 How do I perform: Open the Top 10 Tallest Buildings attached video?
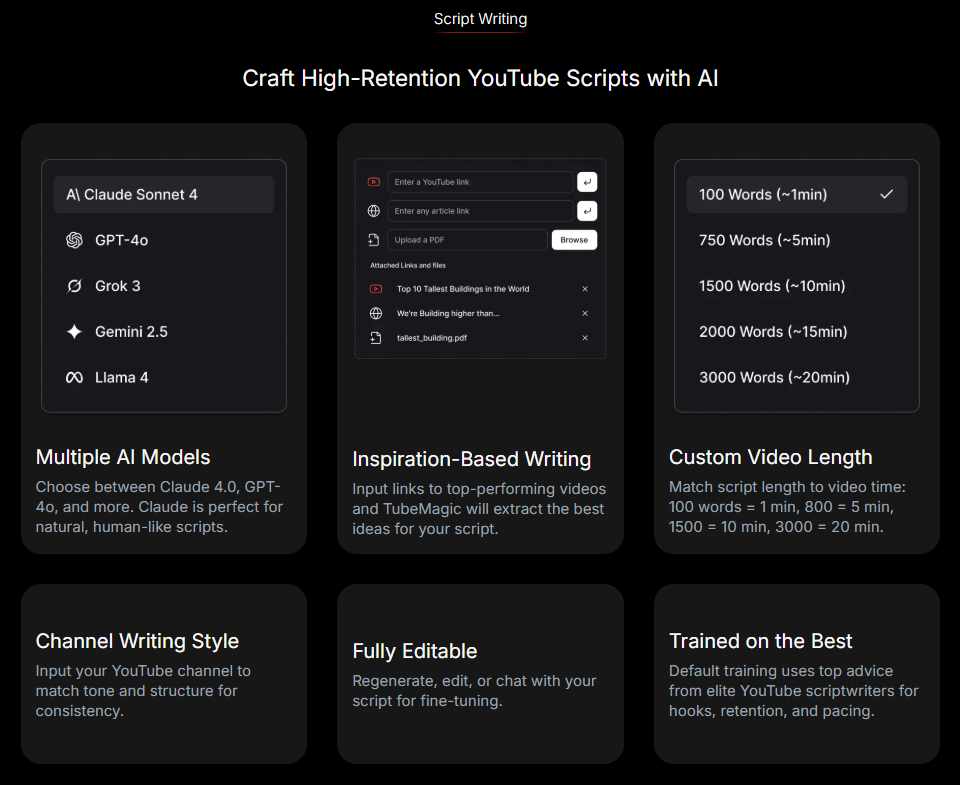pos(463,289)
